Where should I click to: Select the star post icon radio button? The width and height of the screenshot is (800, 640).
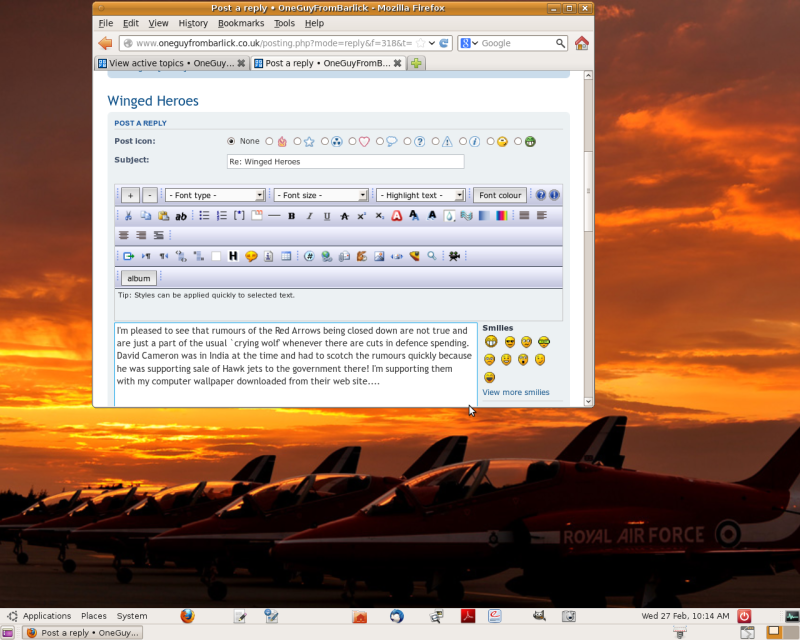297,142
